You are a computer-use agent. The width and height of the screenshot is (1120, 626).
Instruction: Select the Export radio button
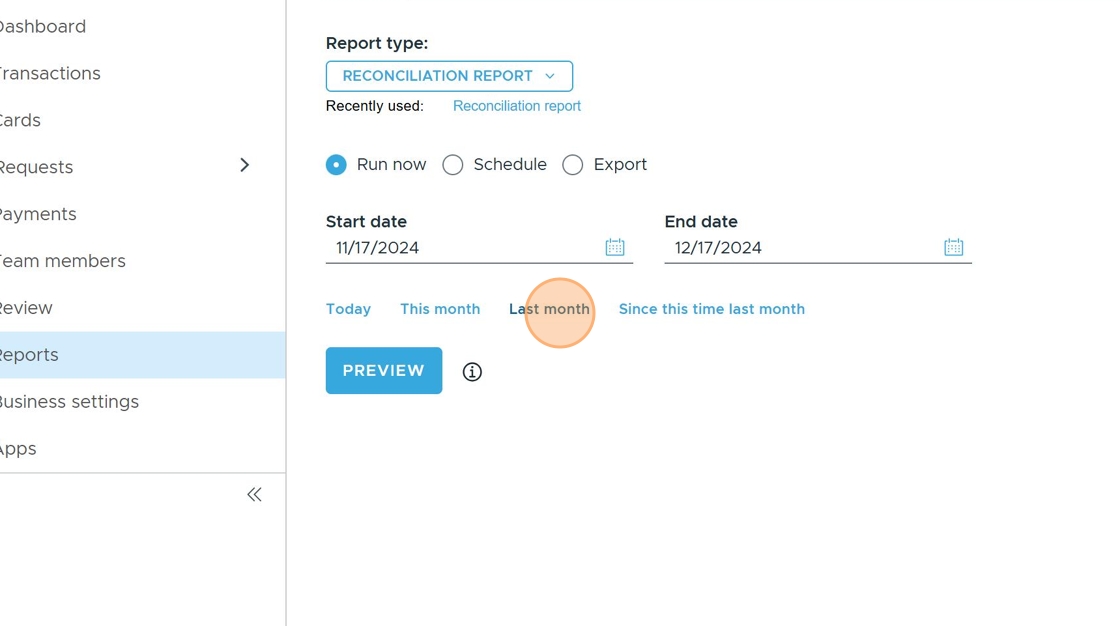click(x=573, y=165)
